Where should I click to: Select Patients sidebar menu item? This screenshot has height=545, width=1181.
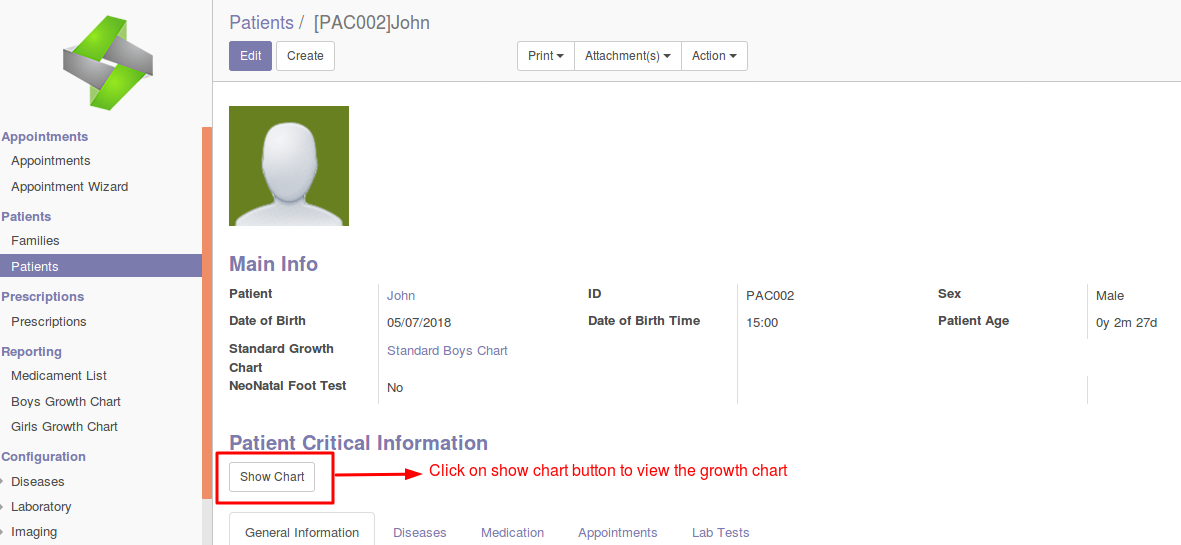click(101, 266)
